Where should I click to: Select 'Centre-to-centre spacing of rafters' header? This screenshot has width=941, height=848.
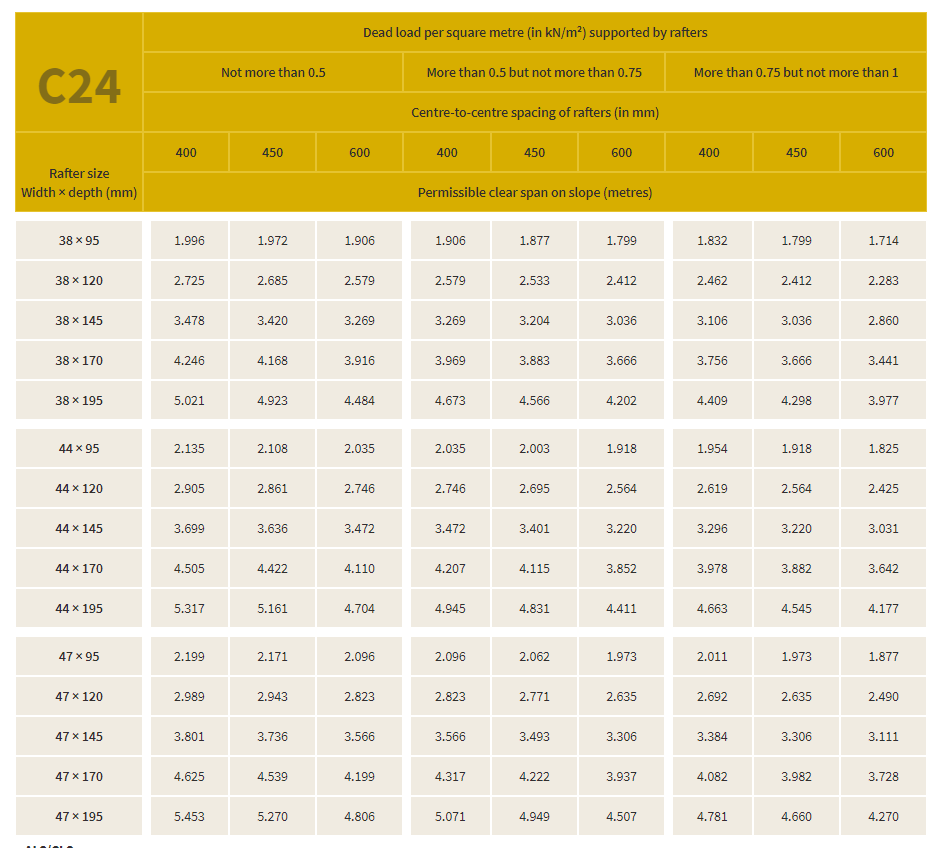(535, 113)
